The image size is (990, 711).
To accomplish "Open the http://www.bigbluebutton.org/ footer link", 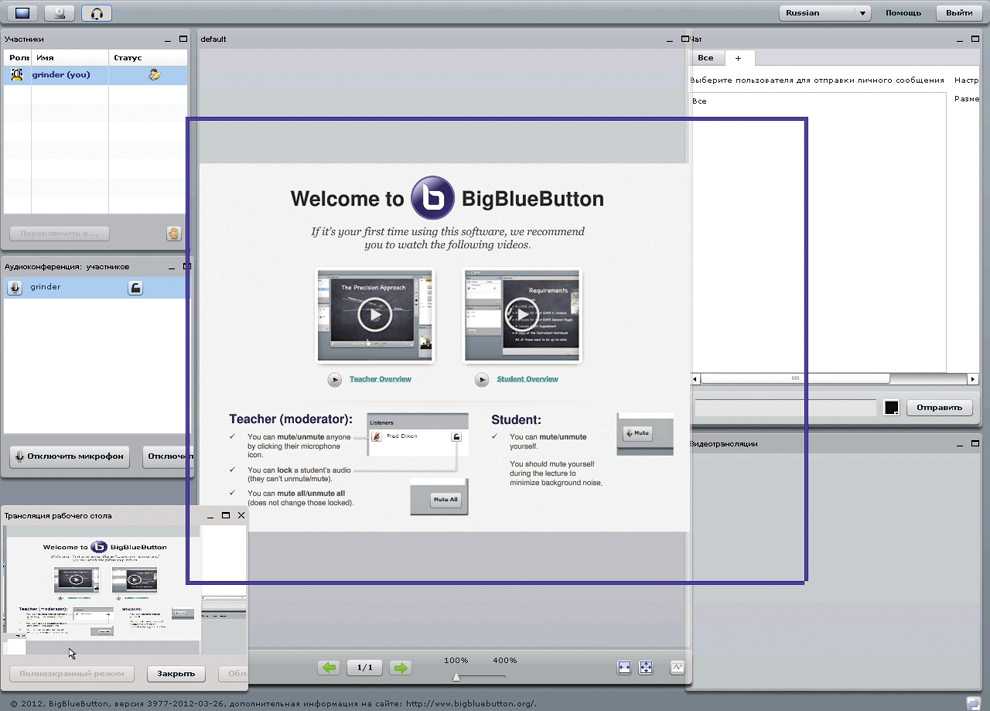I will 470,703.
